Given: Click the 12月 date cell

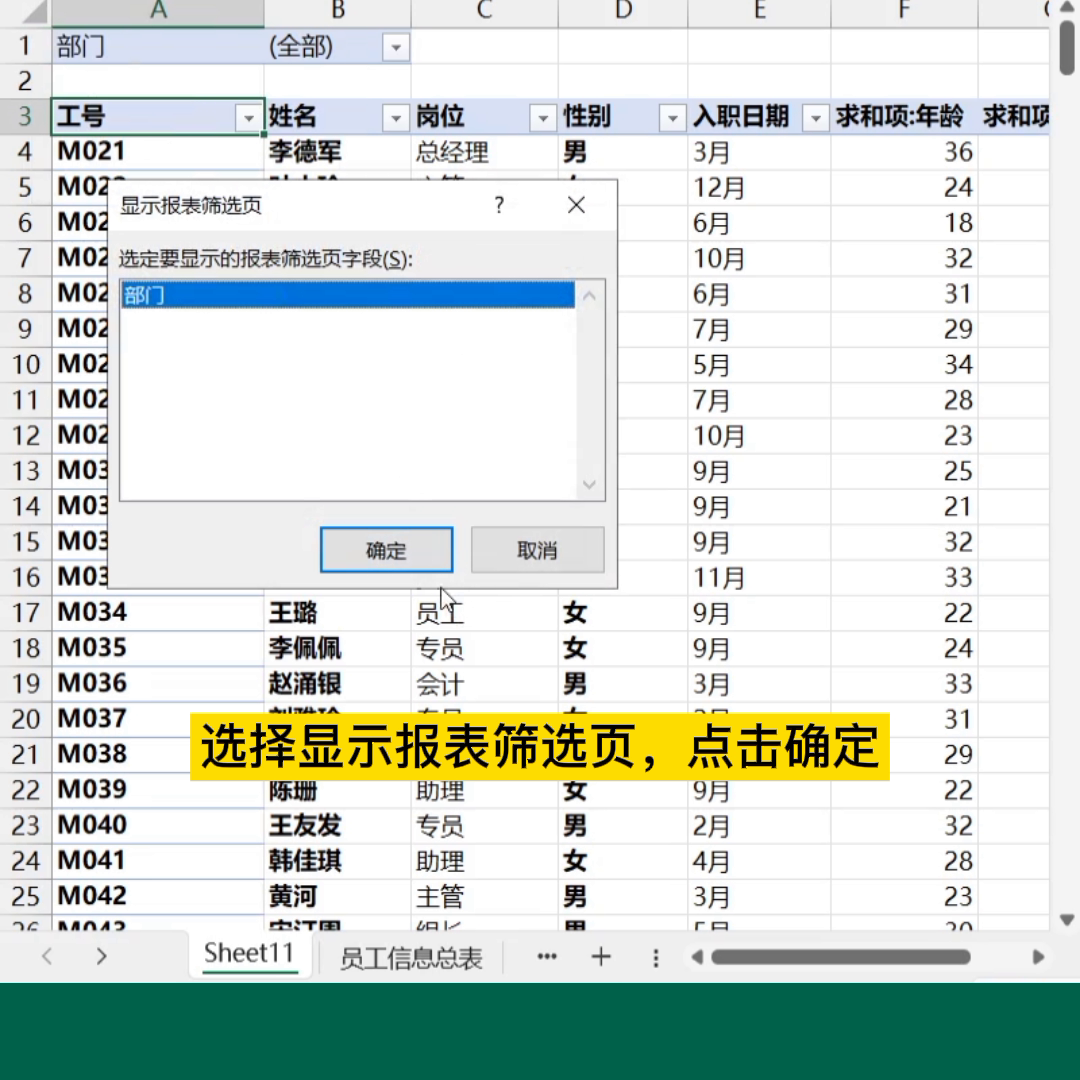Looking at the screenshot, I should [x=759, y=187].
